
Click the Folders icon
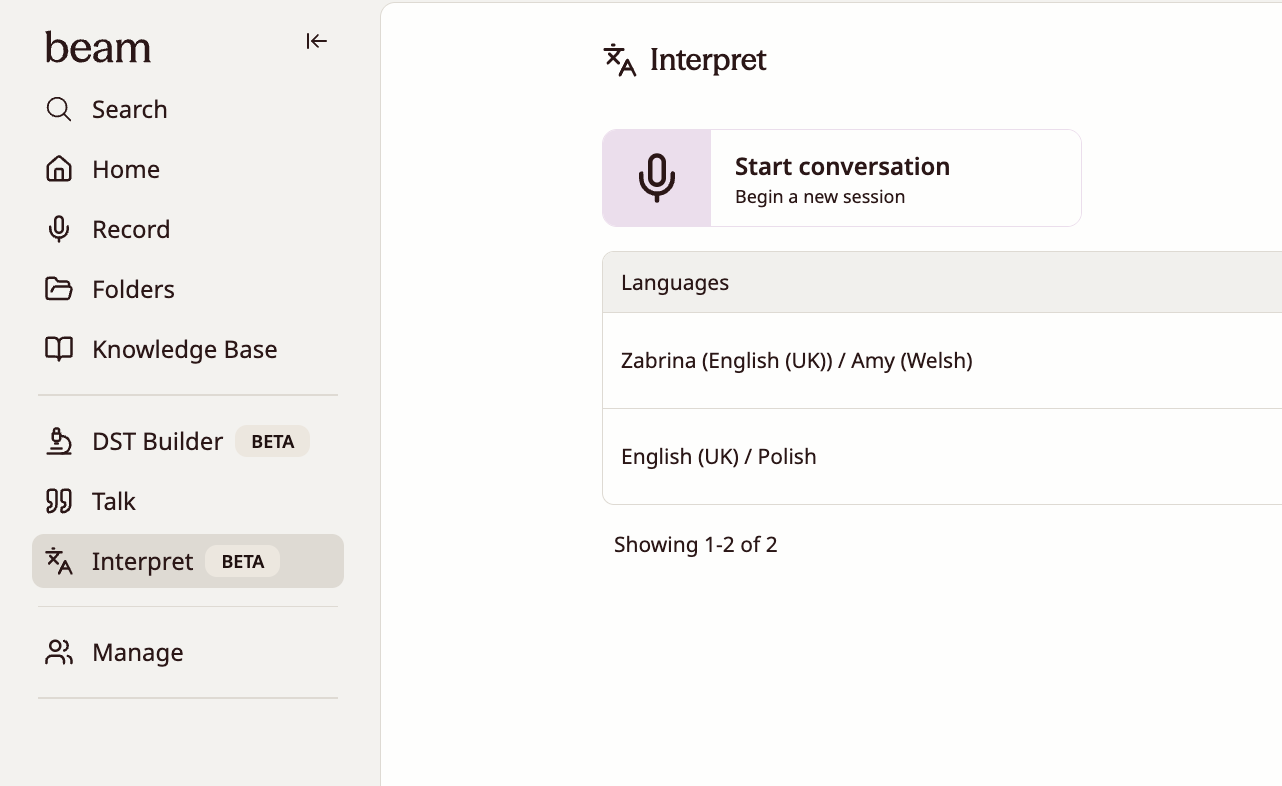click(59, 289)
